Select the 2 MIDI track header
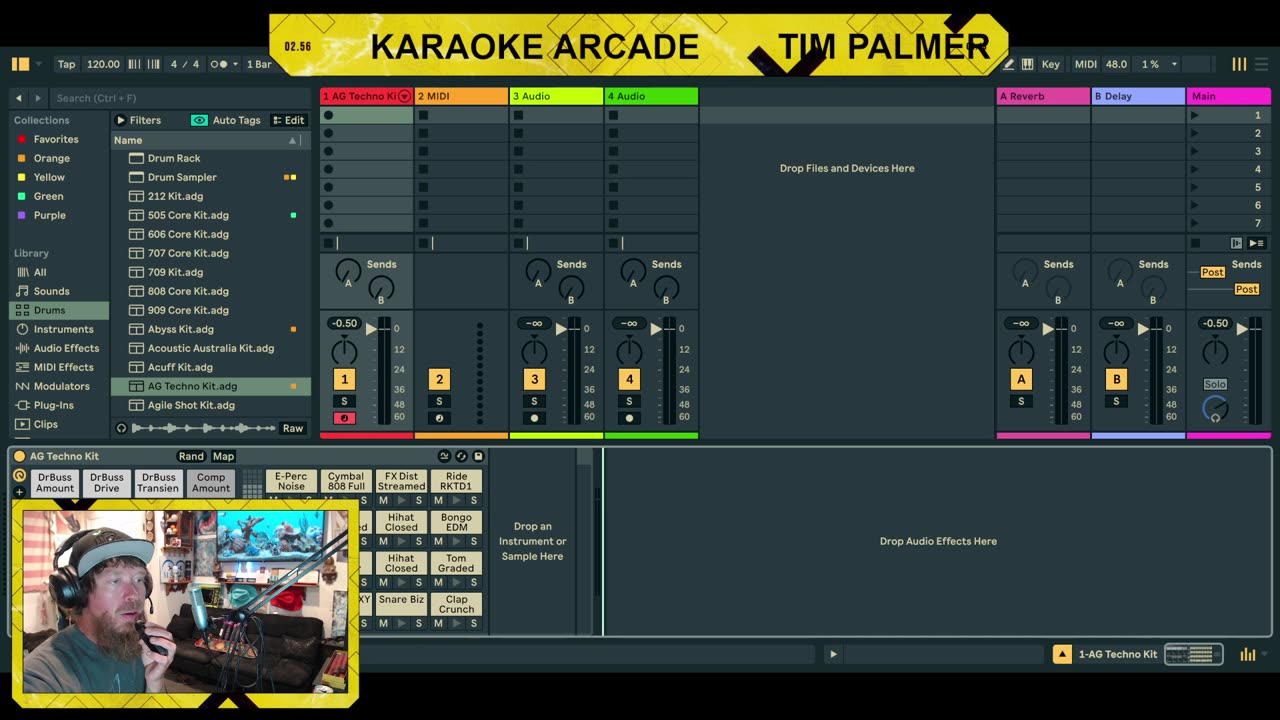 [x=461, y=96]
